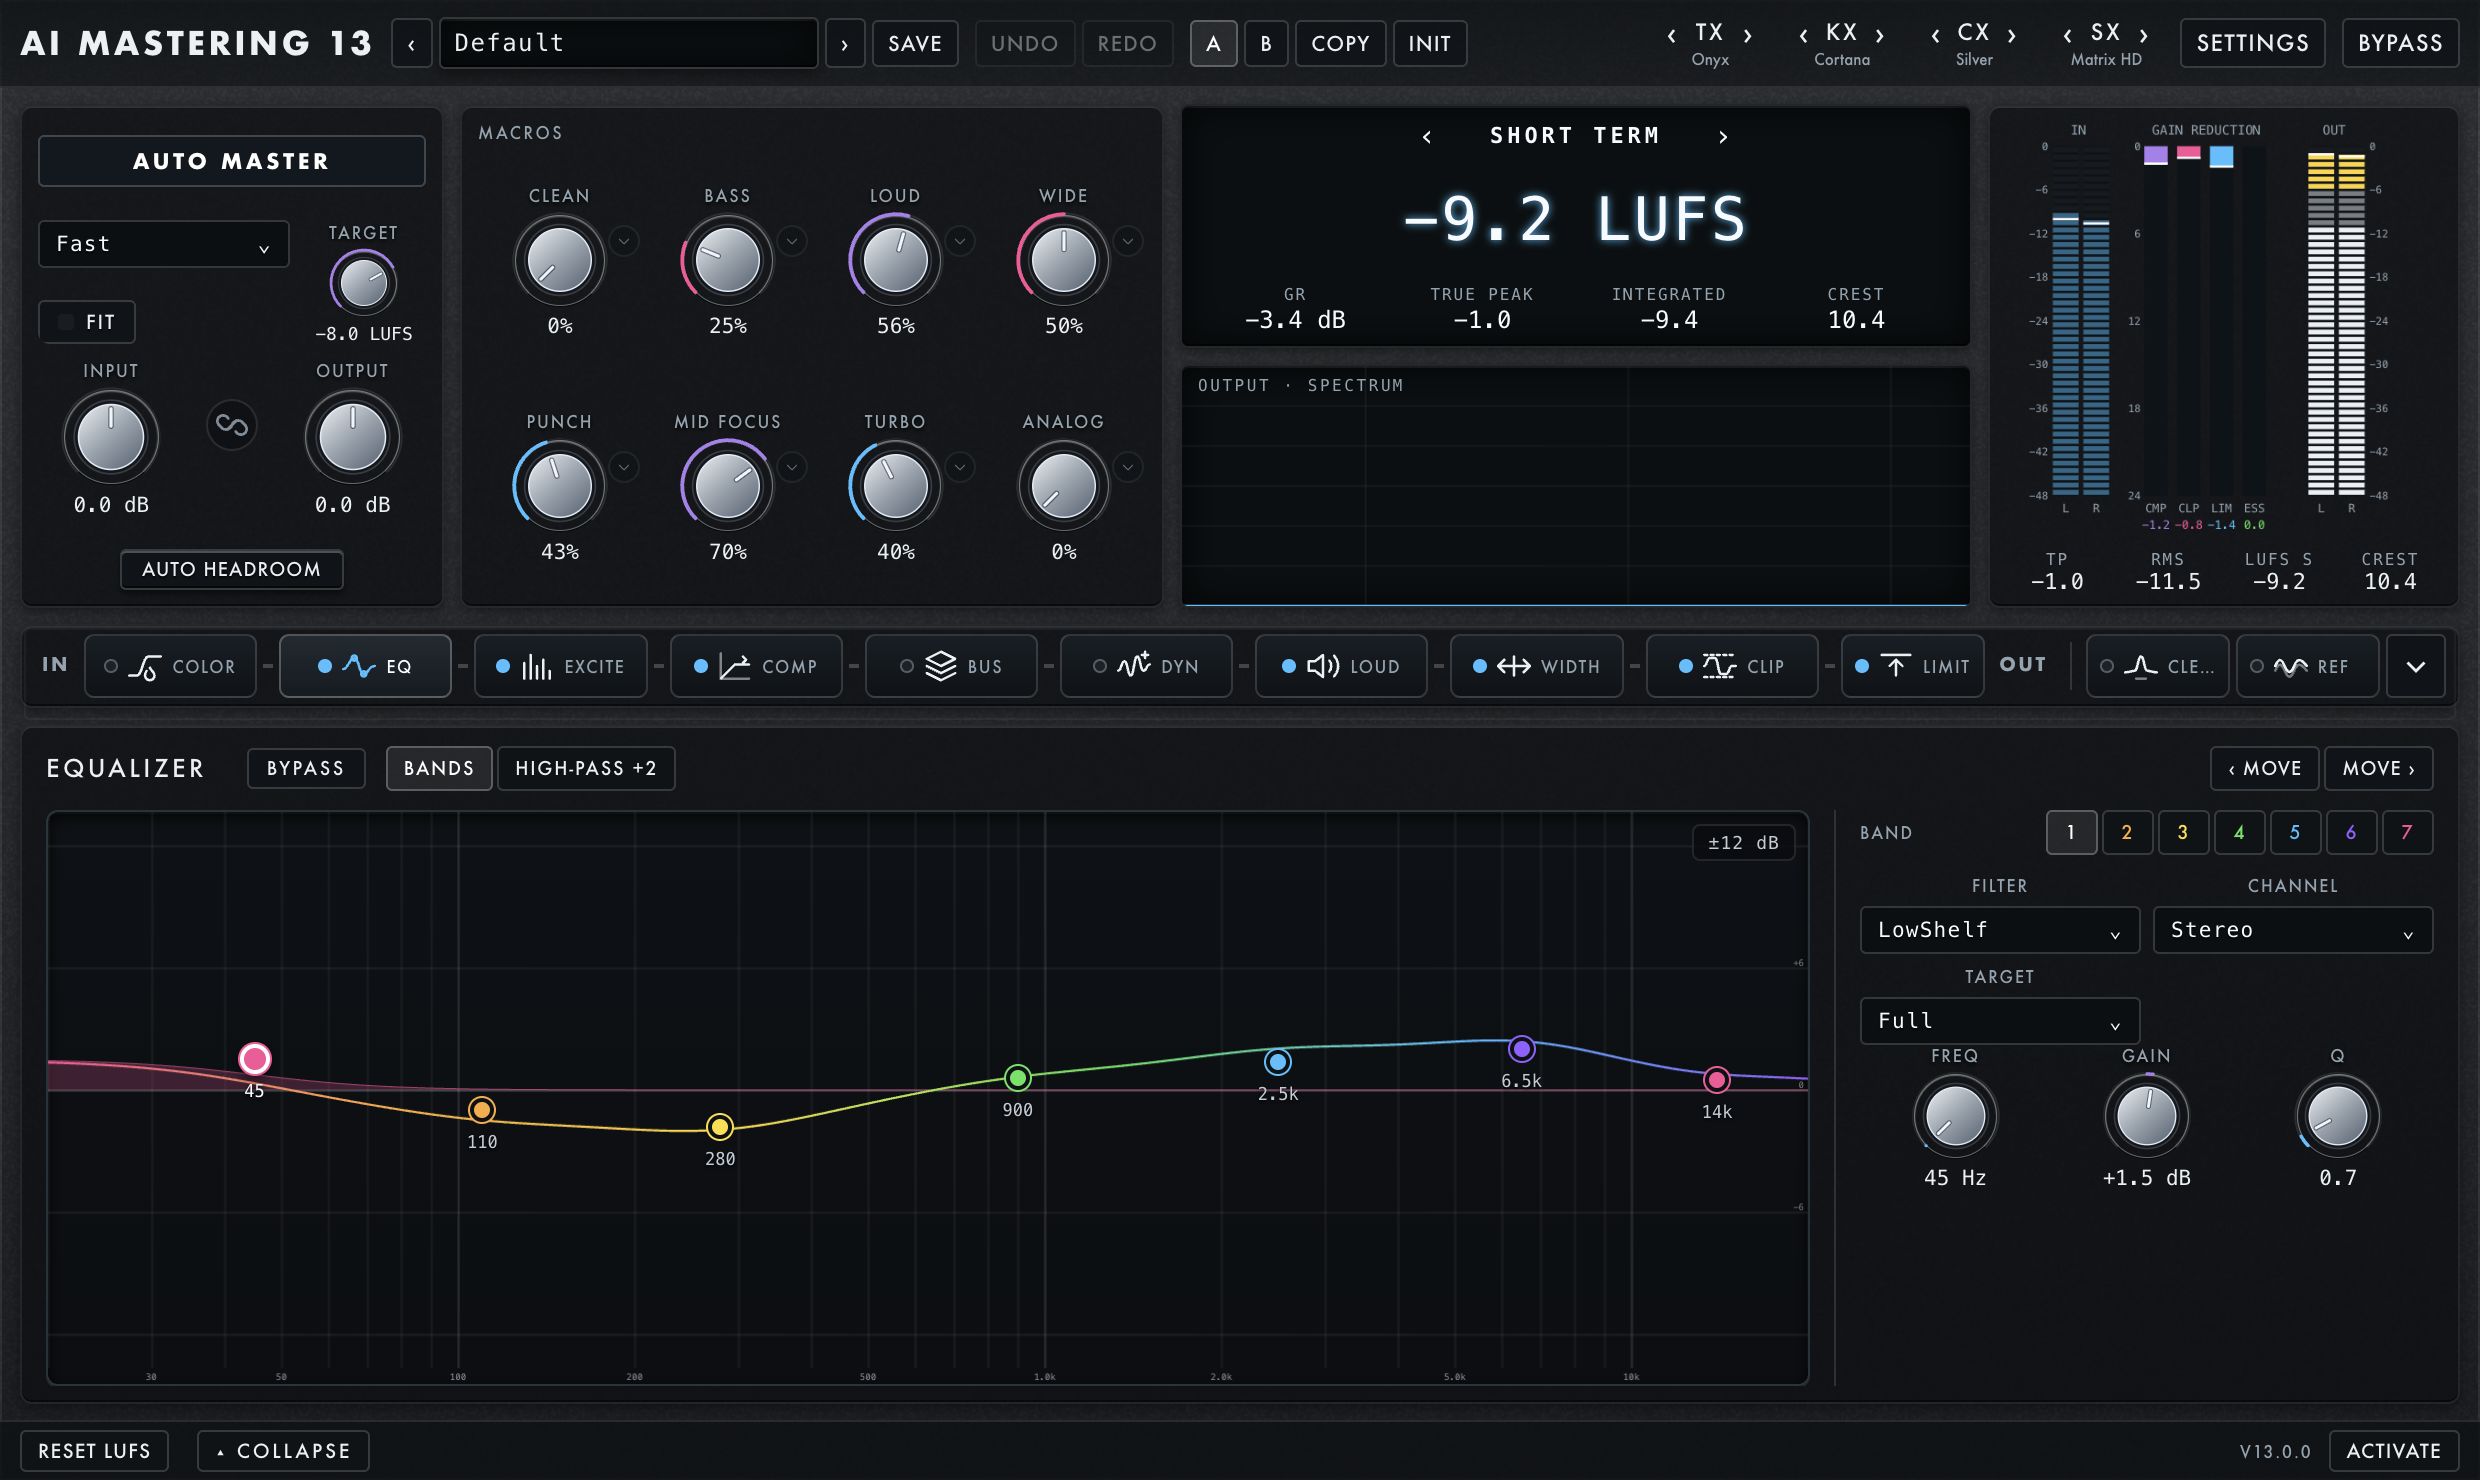
Task: Select EQ band 3
Action: pos(2183,832)
